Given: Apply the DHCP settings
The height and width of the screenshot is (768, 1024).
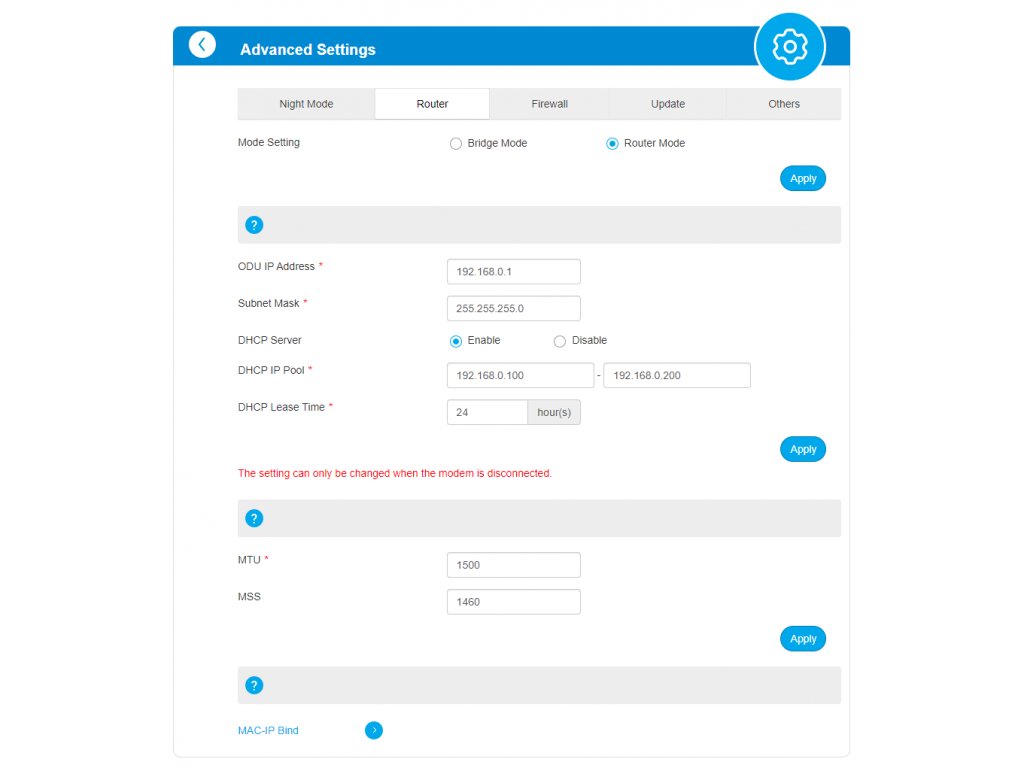Looking at the screenshot, I should coord(803,449).
